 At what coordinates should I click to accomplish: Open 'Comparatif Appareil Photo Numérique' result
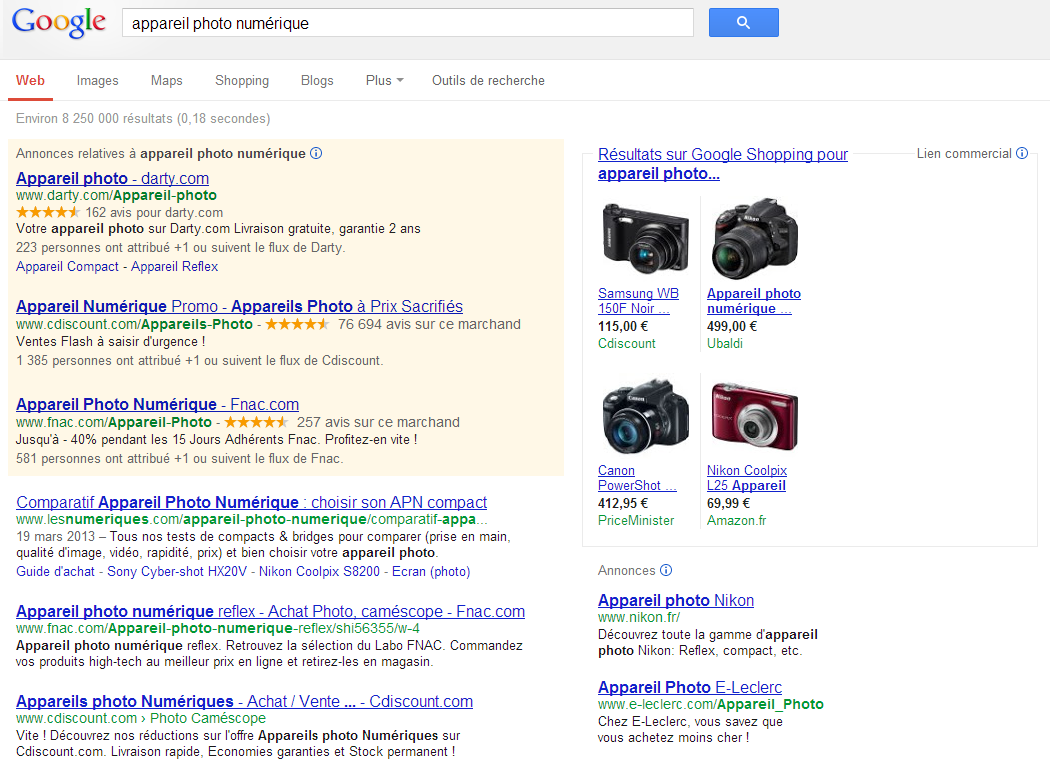(x=251, y=502)
